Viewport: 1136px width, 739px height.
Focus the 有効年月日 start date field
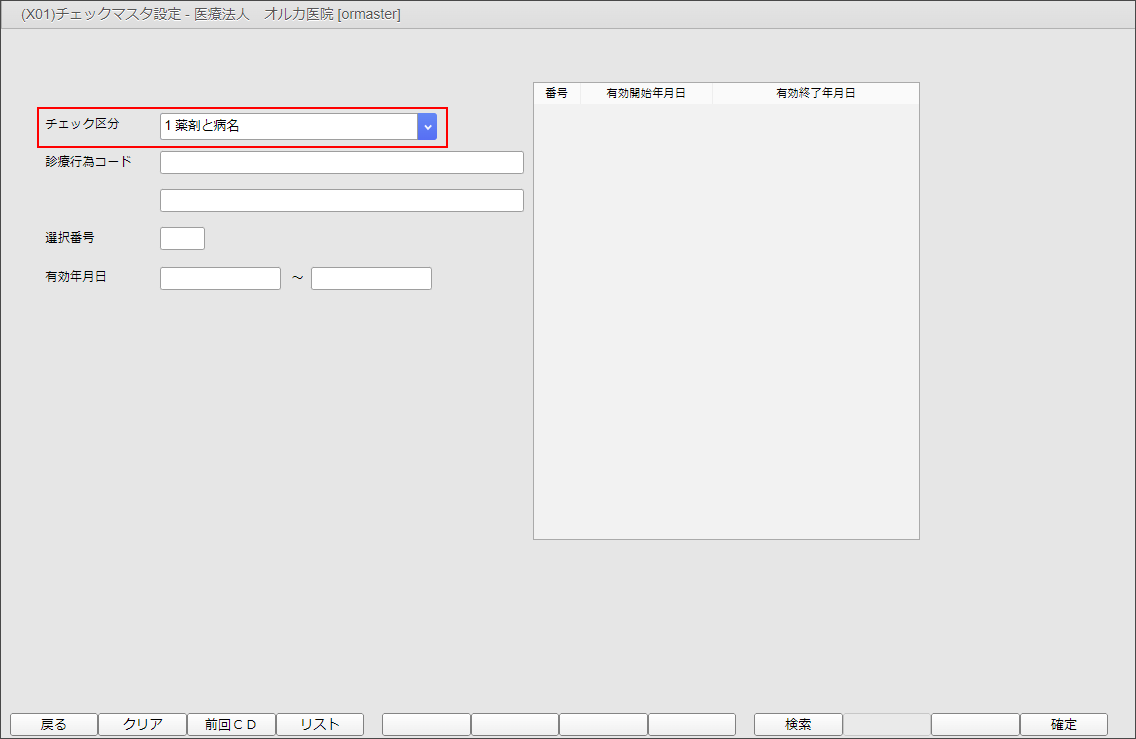pyautogui.click(x=220, y=278)
